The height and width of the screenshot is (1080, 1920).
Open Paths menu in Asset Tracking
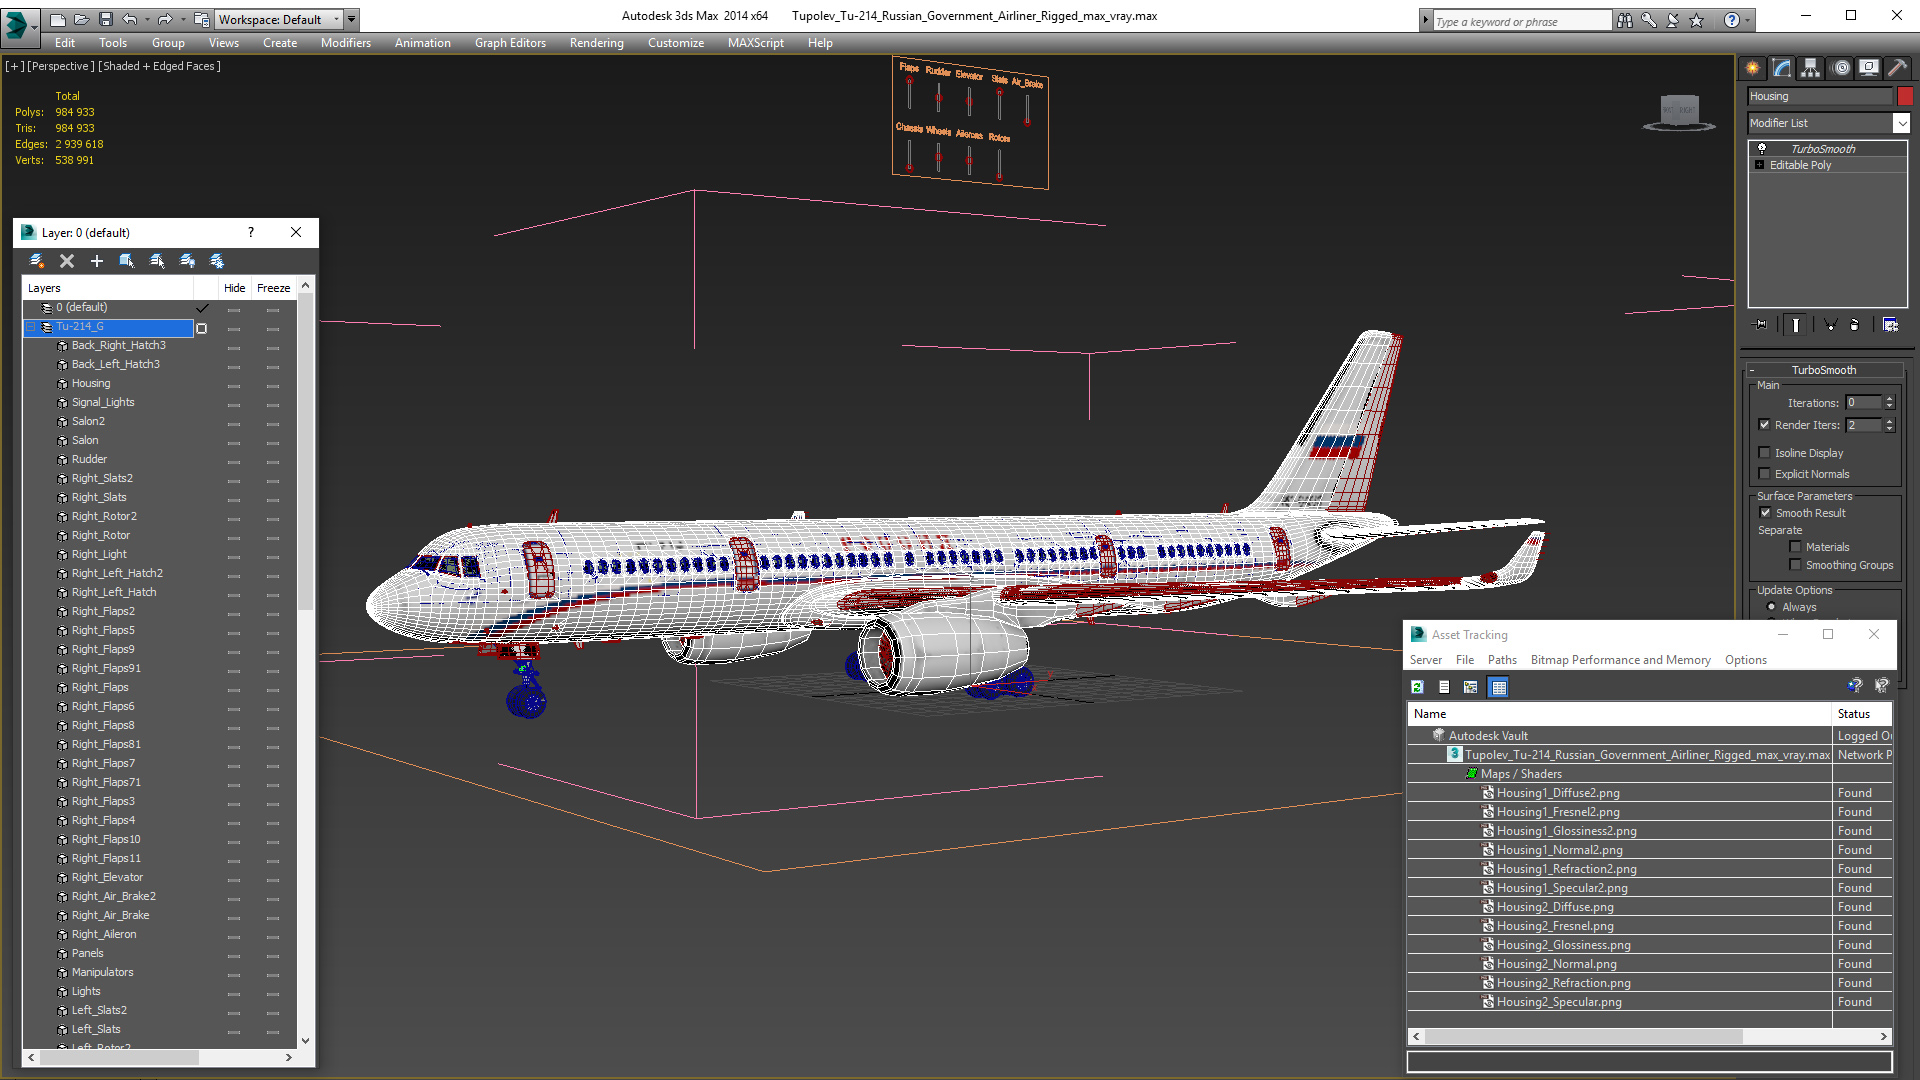point(1502,660)
